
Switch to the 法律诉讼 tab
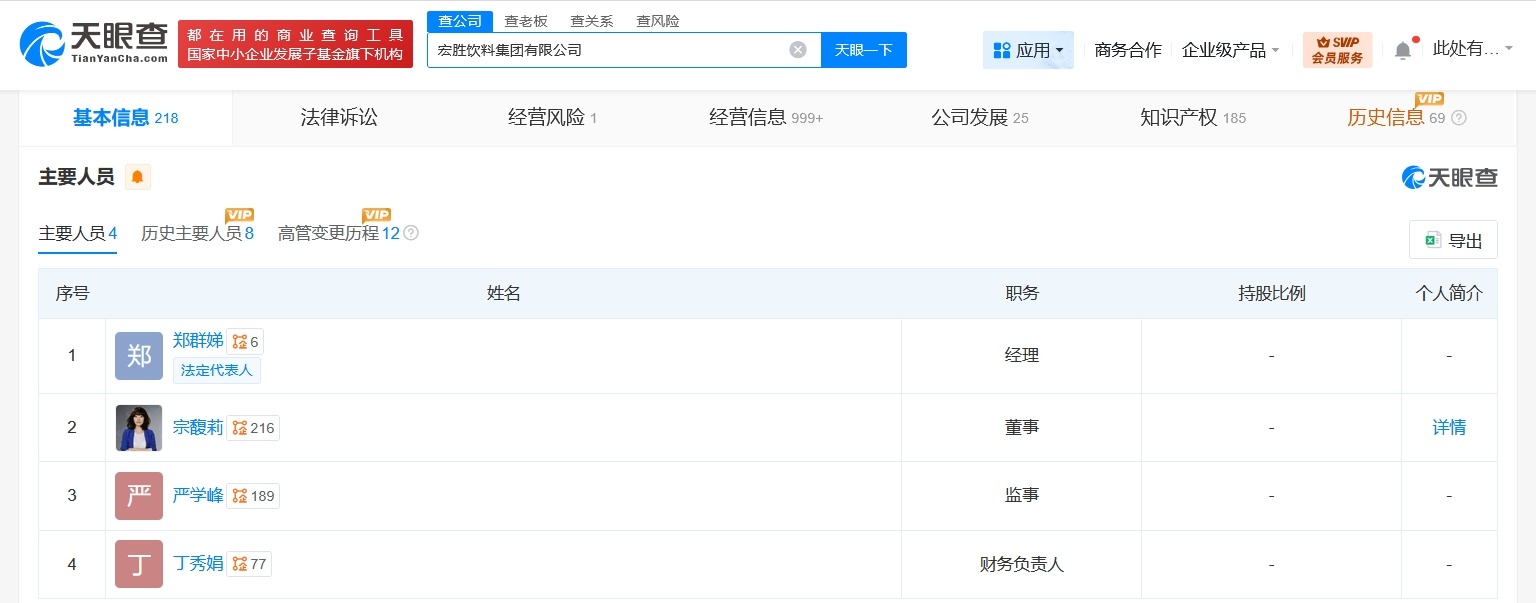[339, 118]
